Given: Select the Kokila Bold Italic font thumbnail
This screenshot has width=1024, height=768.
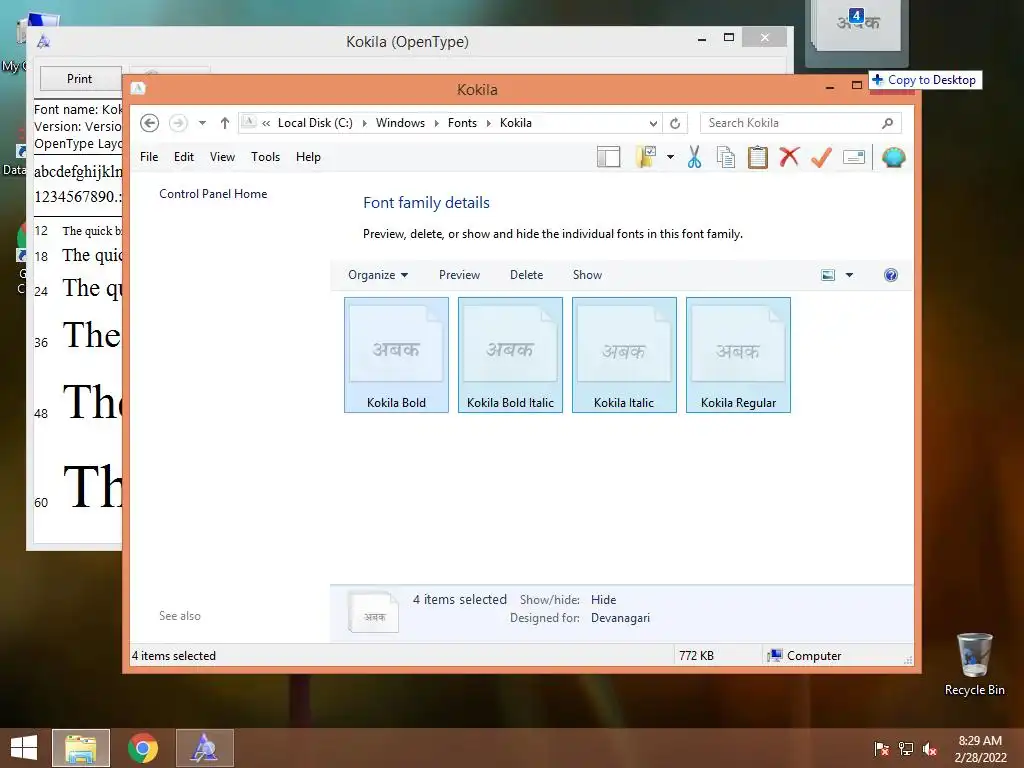Looking at the screenshot, I should tap(510, 355).
